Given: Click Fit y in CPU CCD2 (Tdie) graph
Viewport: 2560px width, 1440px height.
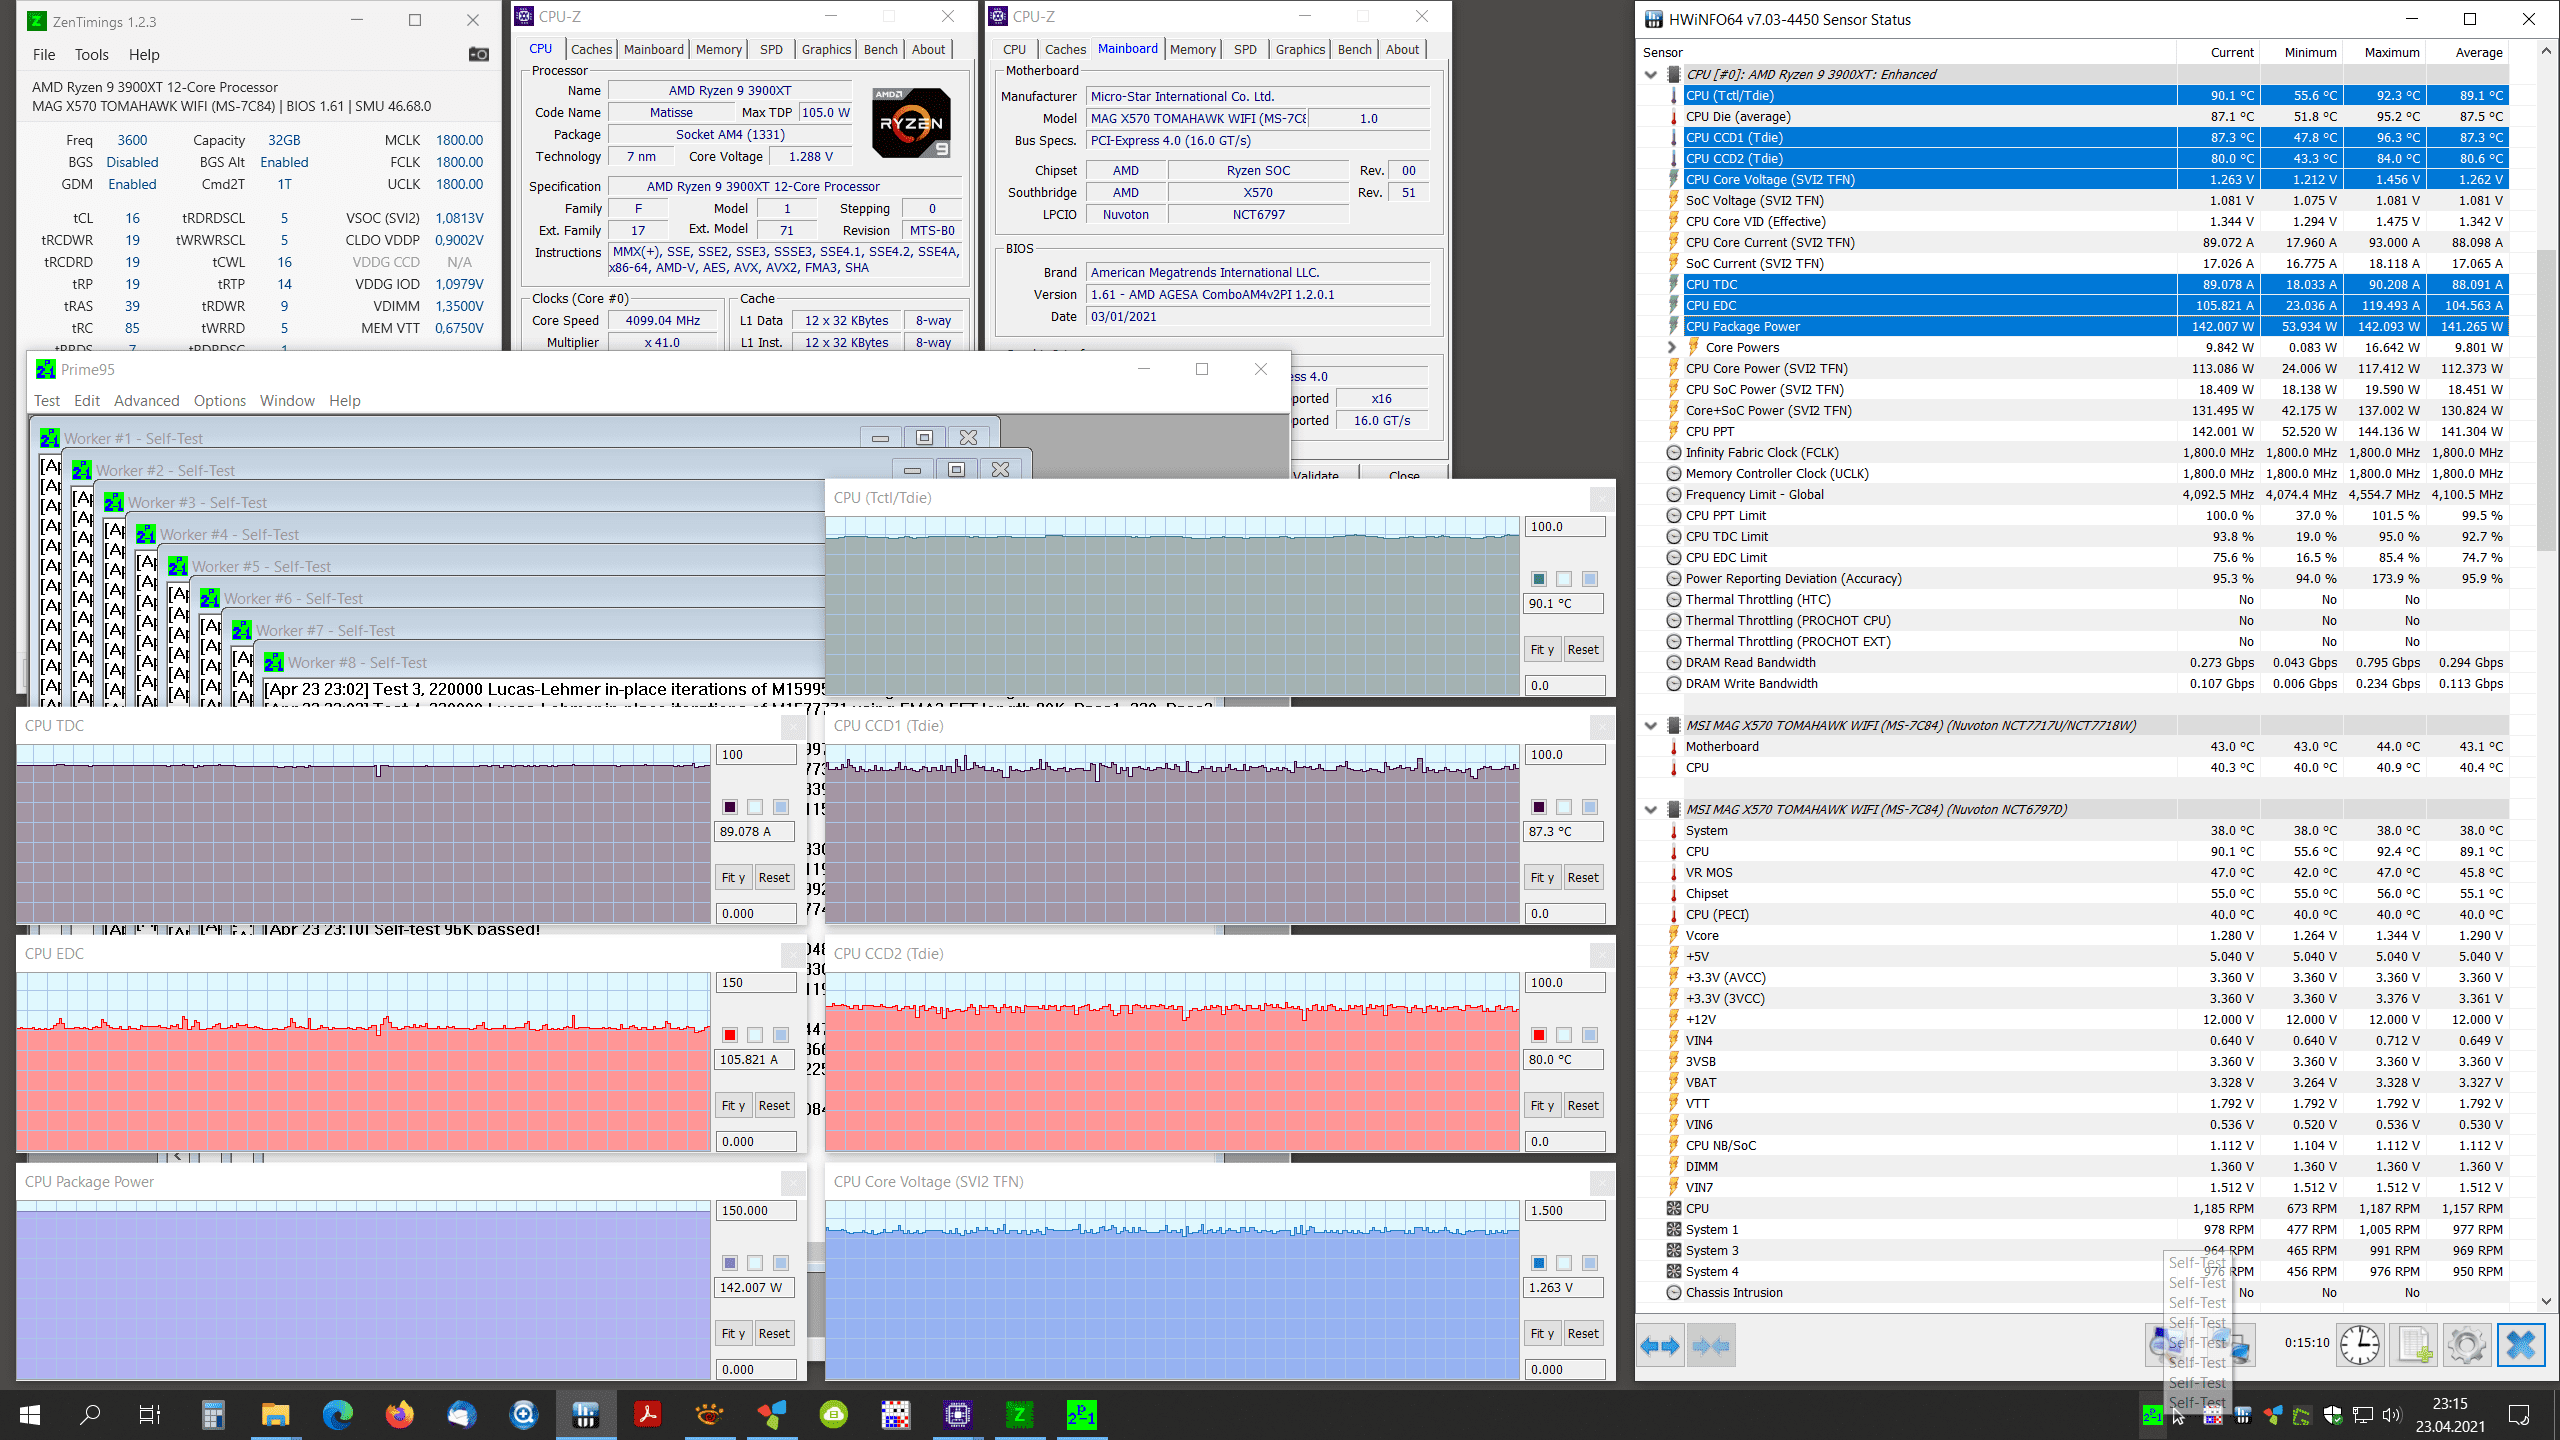Looking at the screenshot, I should coord(1542,1105).
